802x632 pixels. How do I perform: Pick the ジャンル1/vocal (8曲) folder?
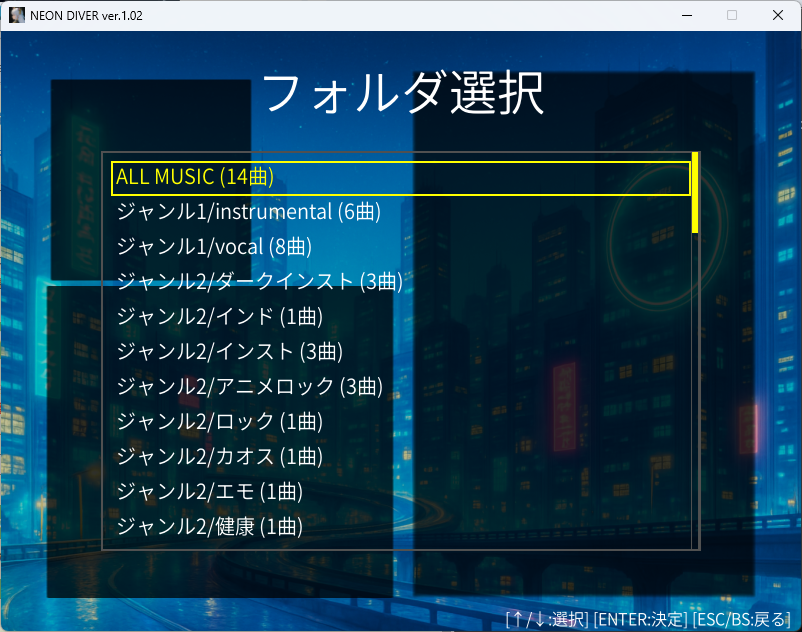pos(214,246)
